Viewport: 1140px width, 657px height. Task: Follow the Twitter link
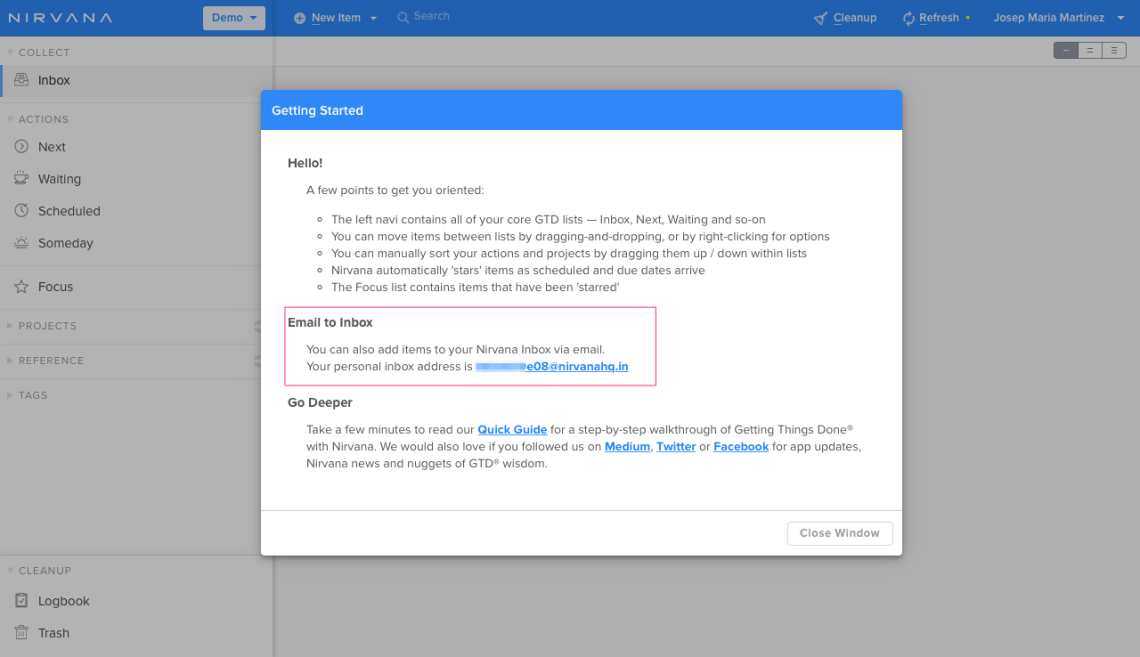(675, 446)
